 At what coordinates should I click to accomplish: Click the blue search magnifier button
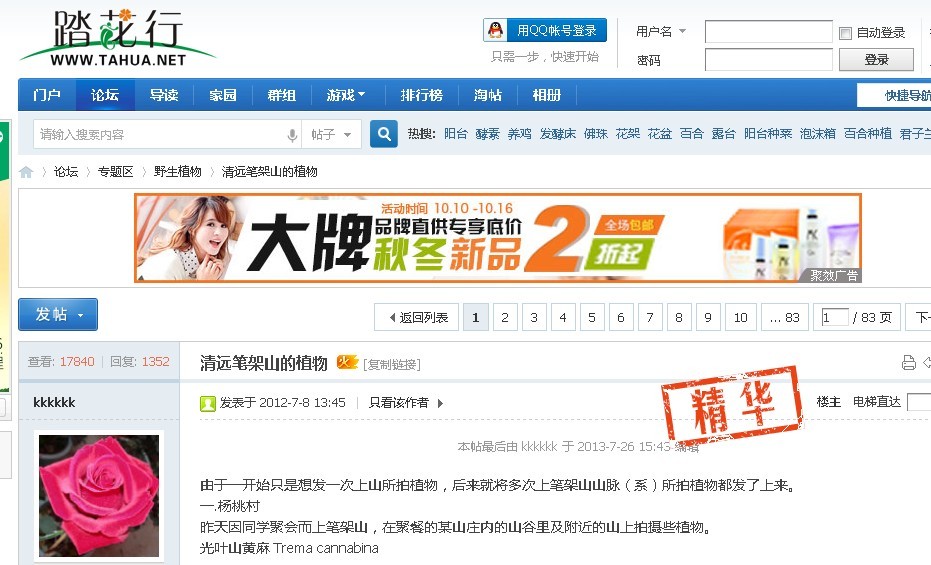[x=383, y=134]
